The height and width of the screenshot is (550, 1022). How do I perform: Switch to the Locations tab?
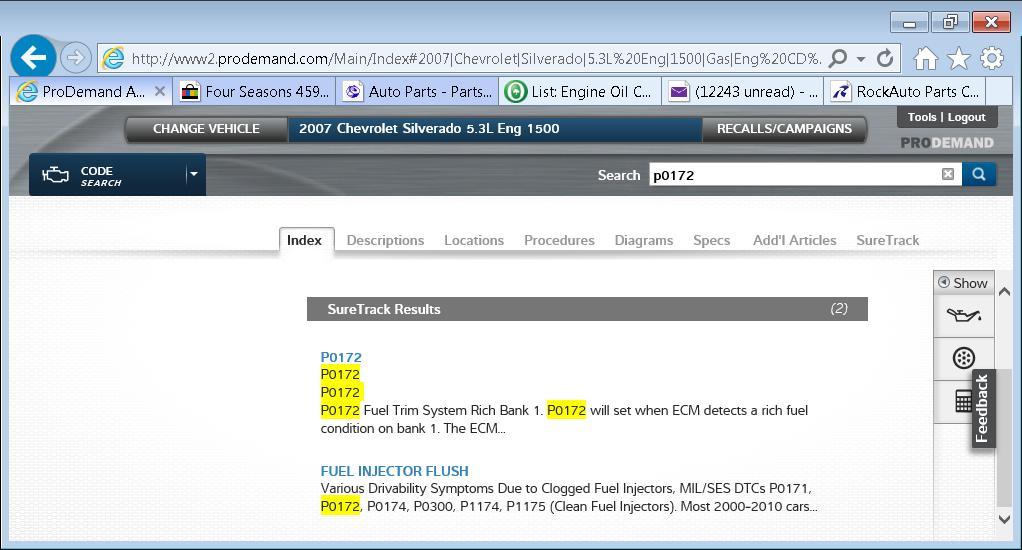click(474, 240)
